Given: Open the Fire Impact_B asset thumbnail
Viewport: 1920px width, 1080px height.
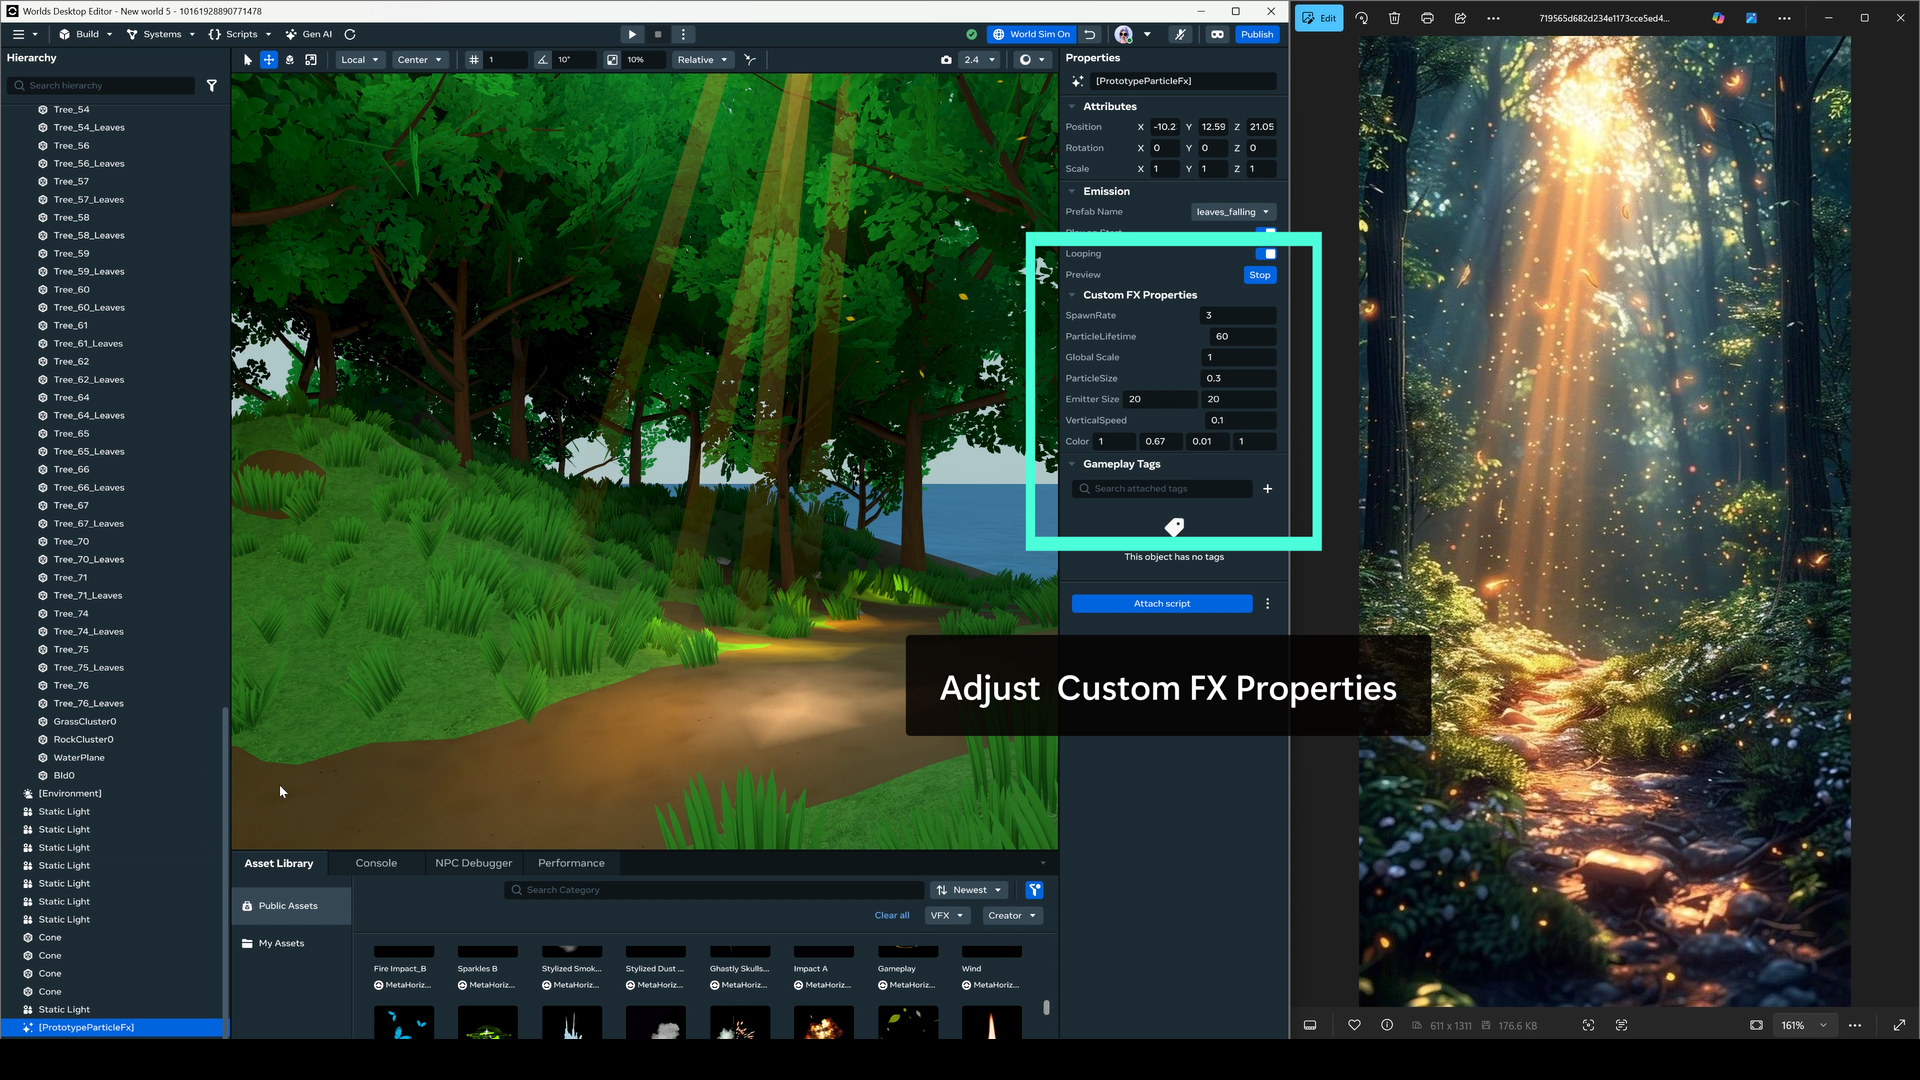Looking at the screenshot, I should pos(403,951).
